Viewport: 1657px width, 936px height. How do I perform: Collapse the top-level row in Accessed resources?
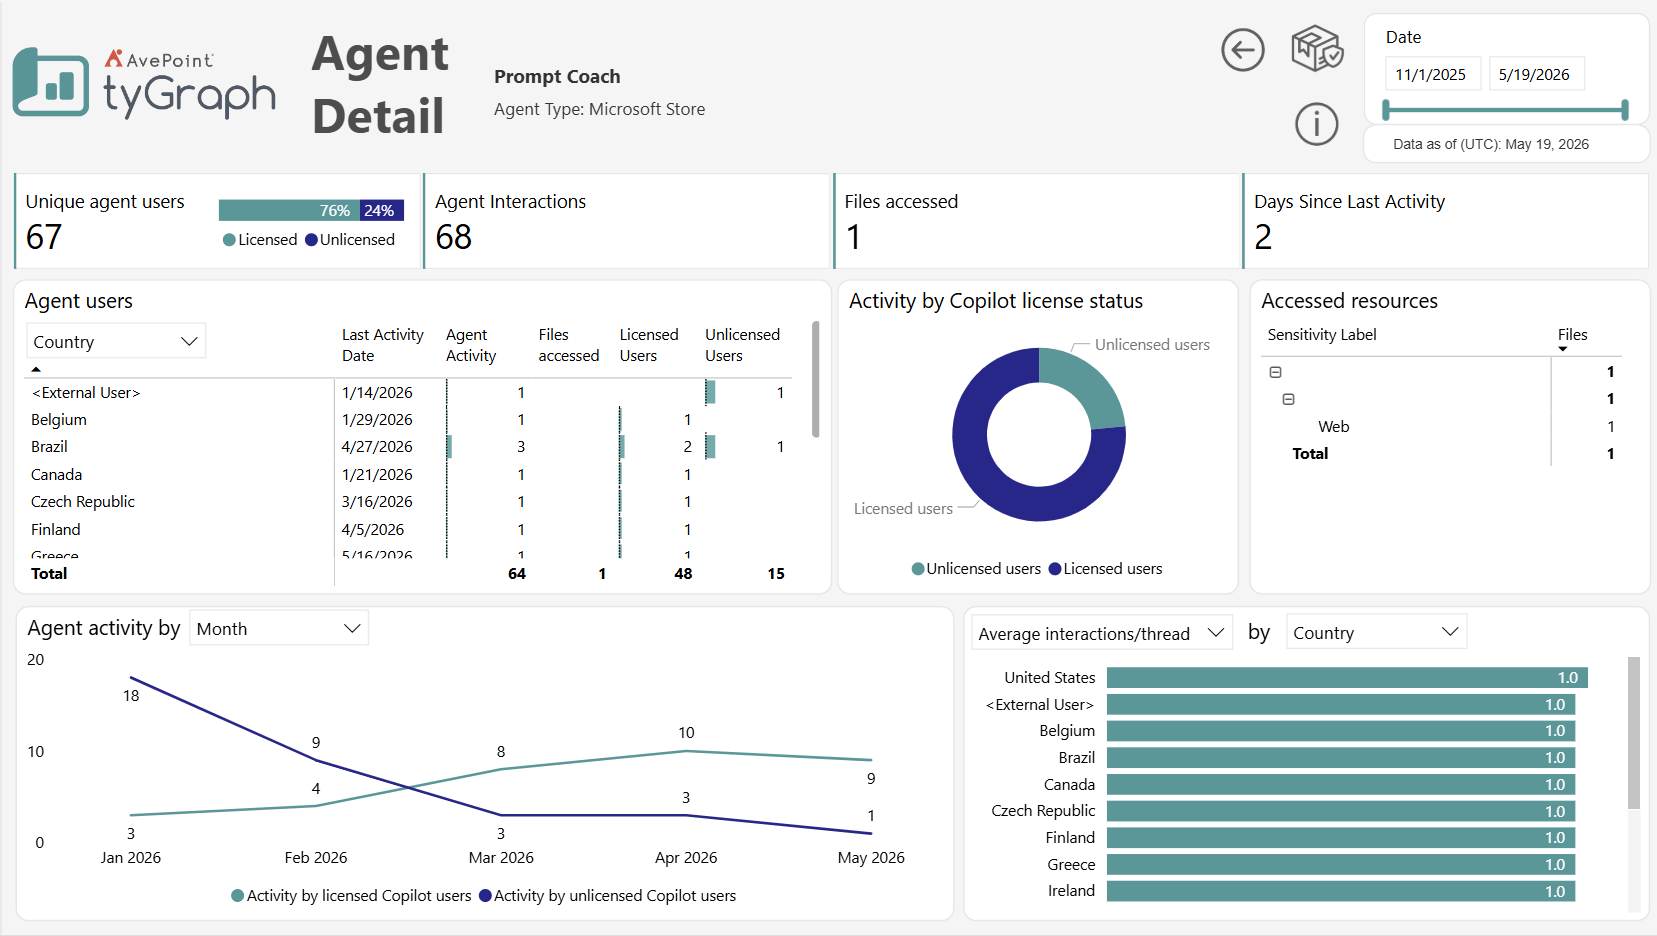pyautogui.click(x=1275, y=372)
